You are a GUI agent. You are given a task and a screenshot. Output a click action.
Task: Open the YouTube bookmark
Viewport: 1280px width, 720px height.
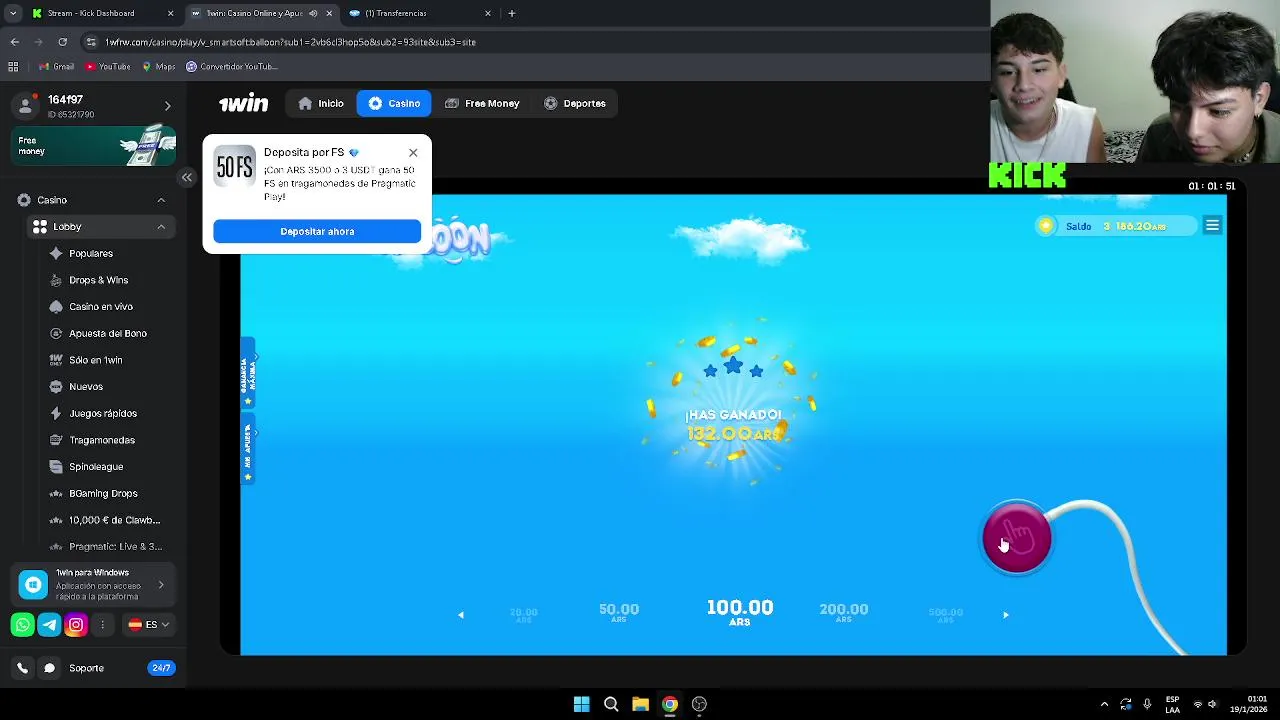(x=107, y=66)
